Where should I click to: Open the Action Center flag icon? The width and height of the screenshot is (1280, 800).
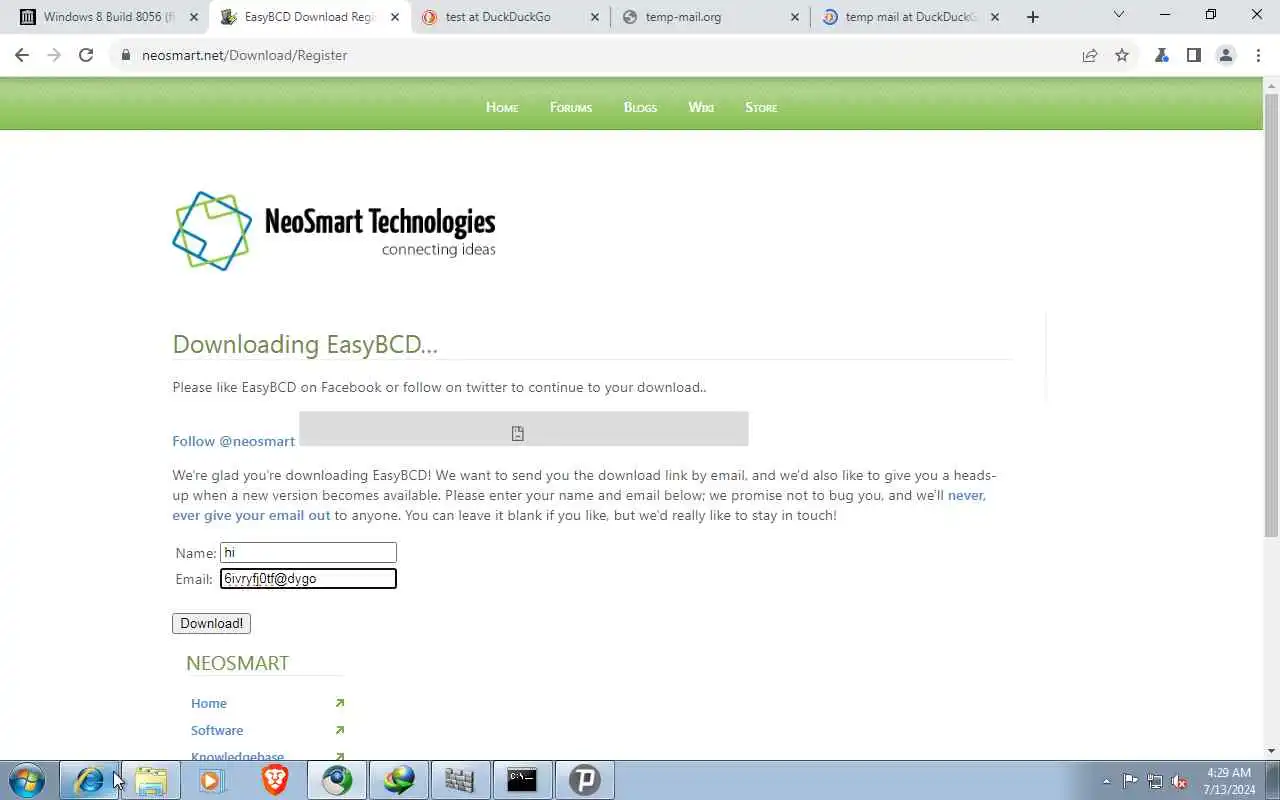1130,781
